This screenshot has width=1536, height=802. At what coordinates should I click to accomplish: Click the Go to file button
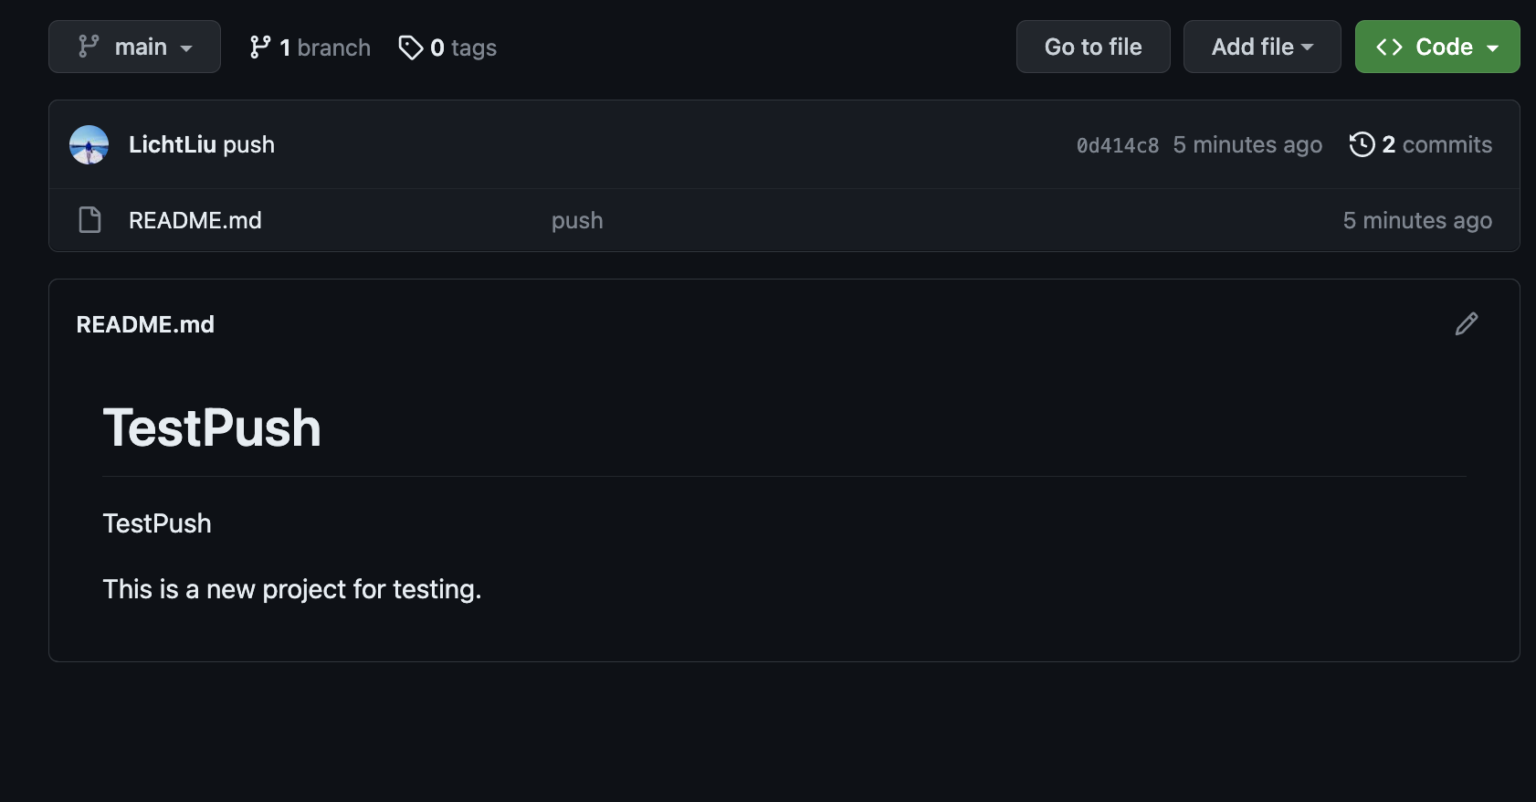(1093, 46)
